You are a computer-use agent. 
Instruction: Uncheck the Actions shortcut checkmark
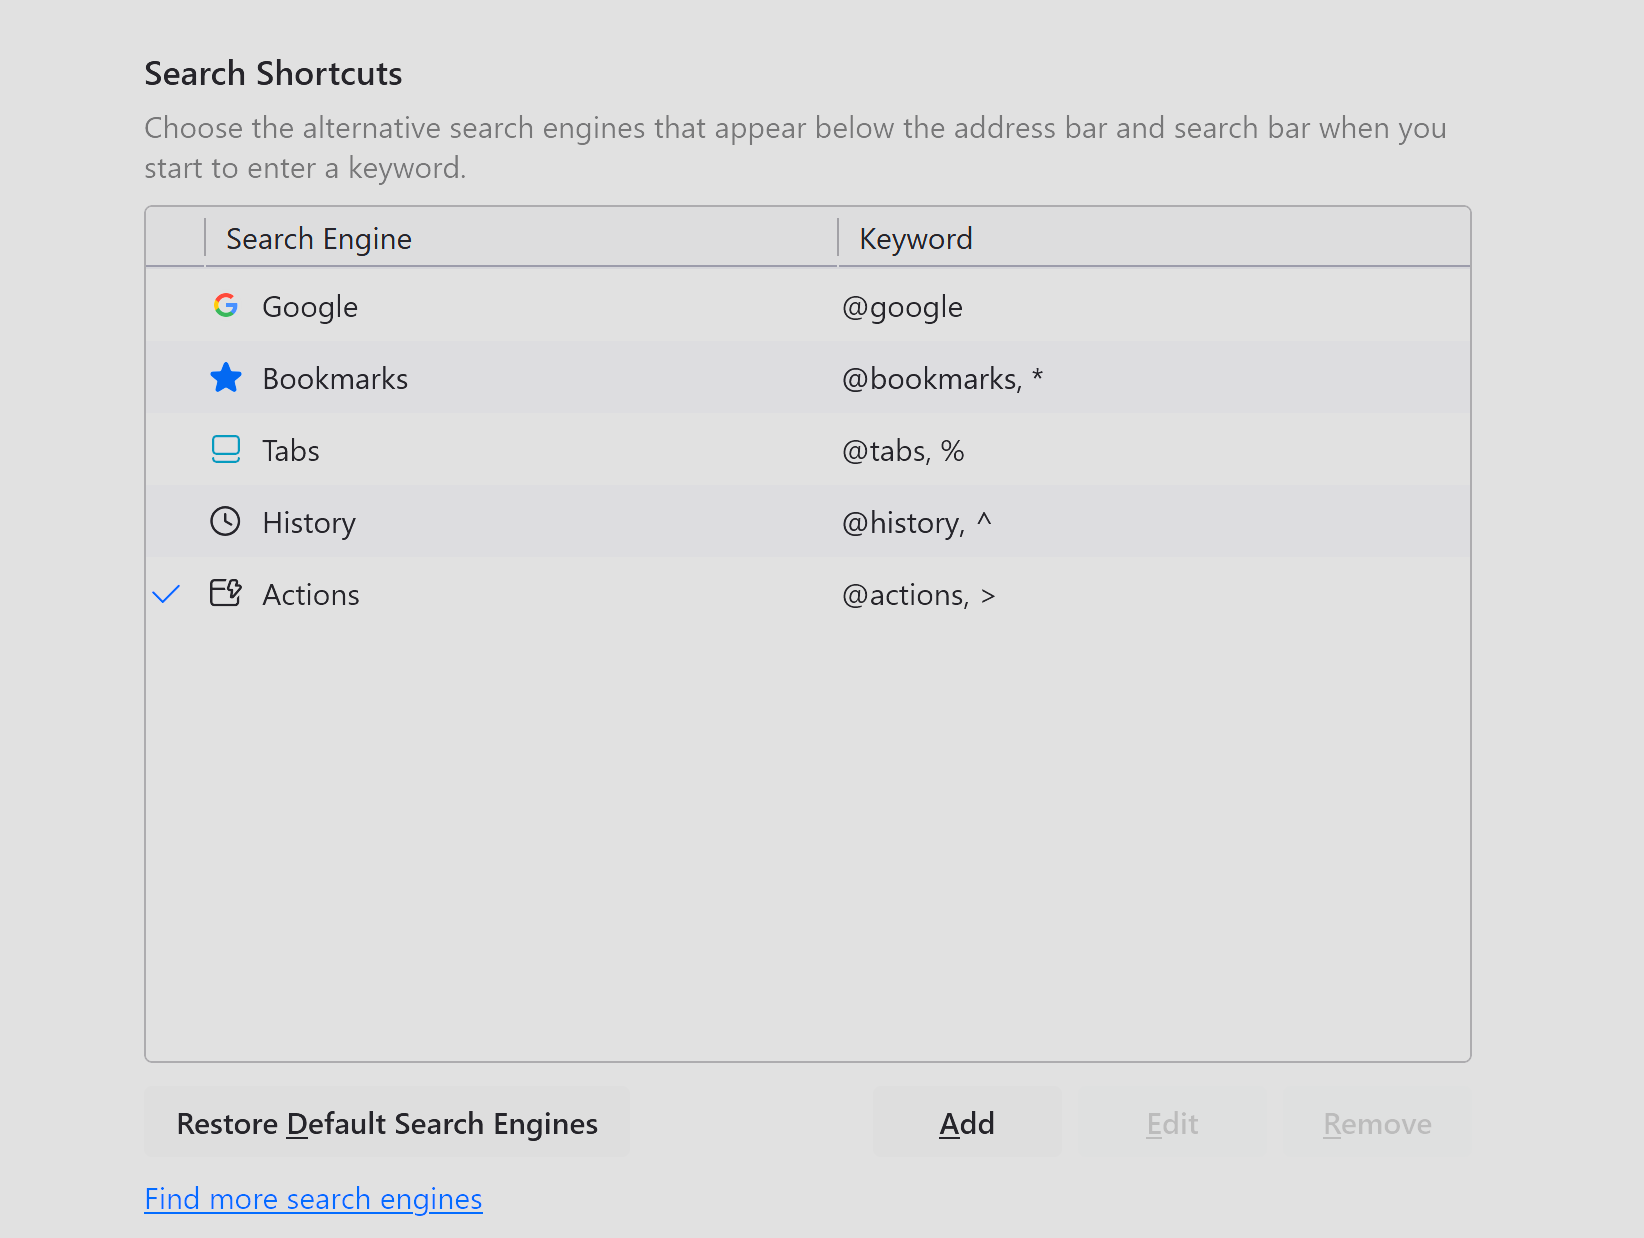[166, 595]
